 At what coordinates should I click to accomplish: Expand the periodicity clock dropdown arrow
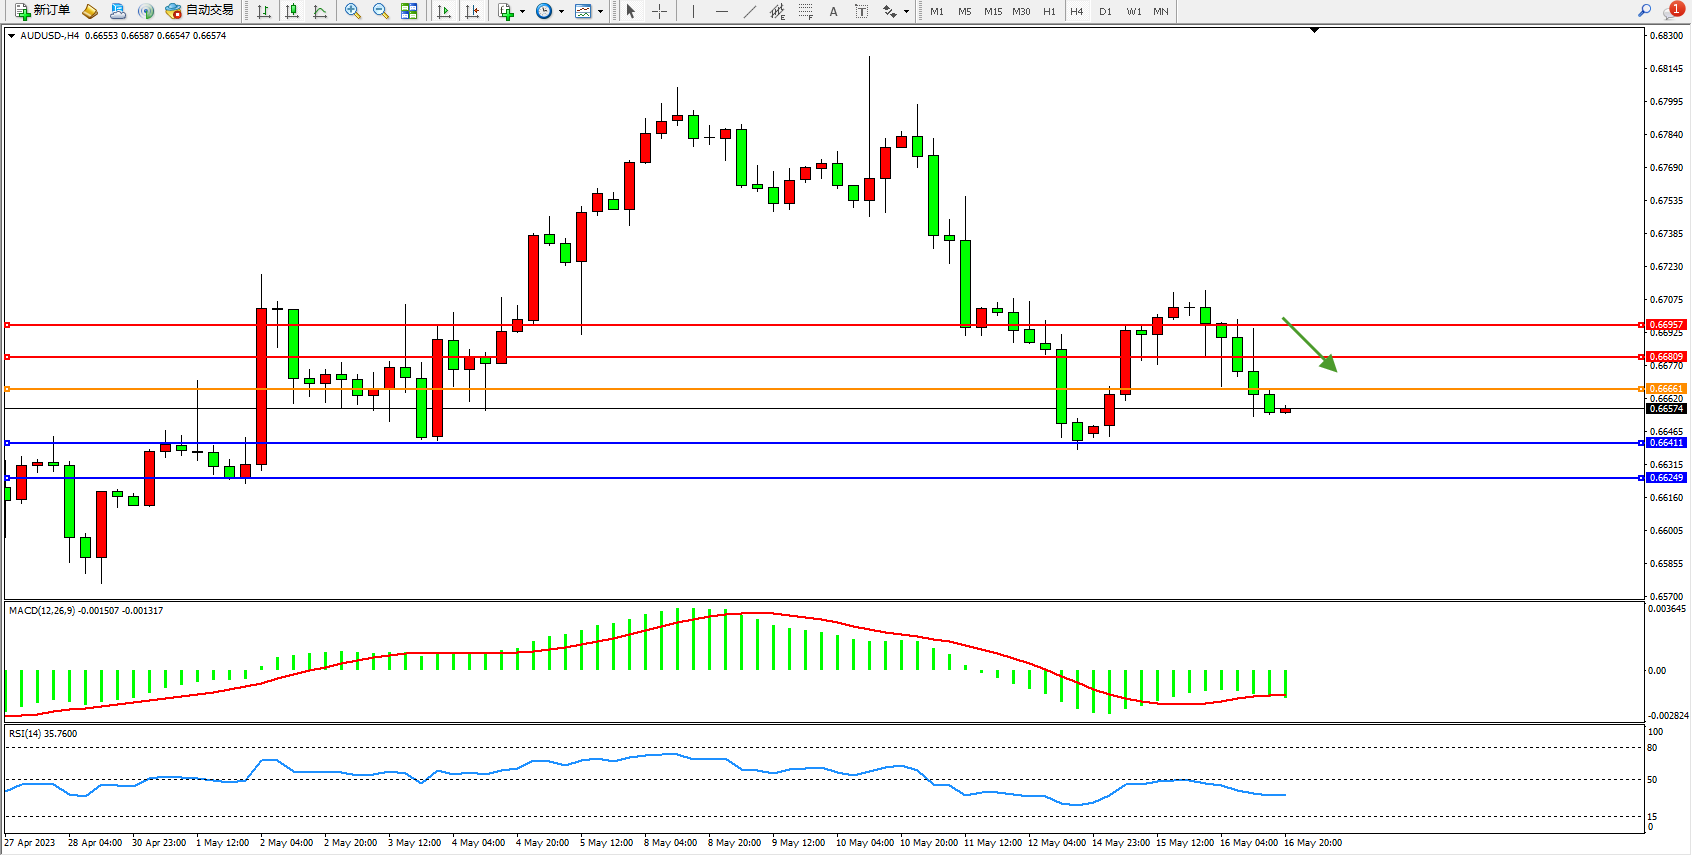(561, 12)
